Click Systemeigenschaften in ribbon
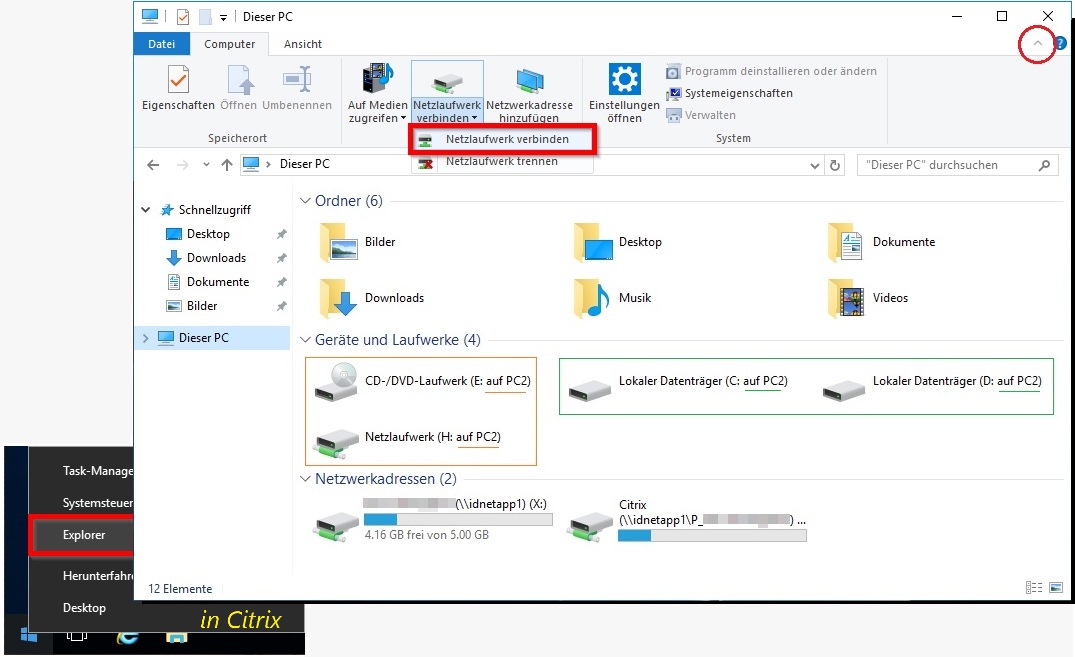 point(738,93)
